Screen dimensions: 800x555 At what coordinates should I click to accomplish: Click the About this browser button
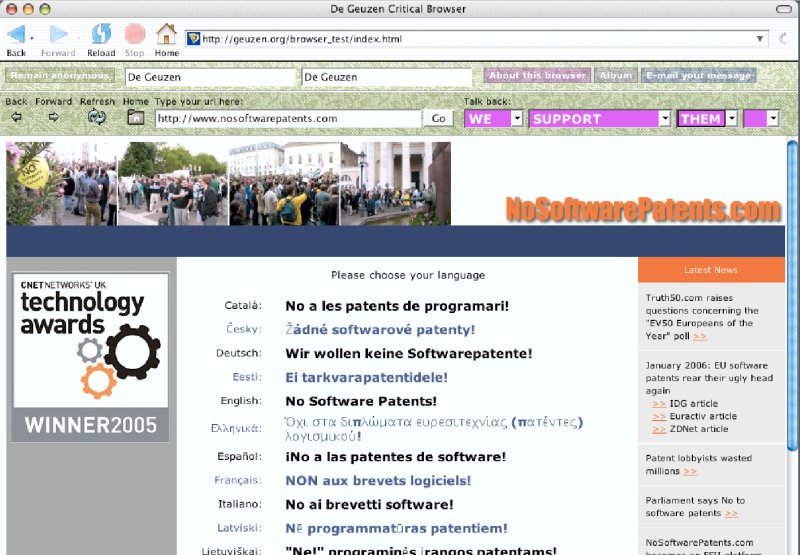[x=537, y=75]
